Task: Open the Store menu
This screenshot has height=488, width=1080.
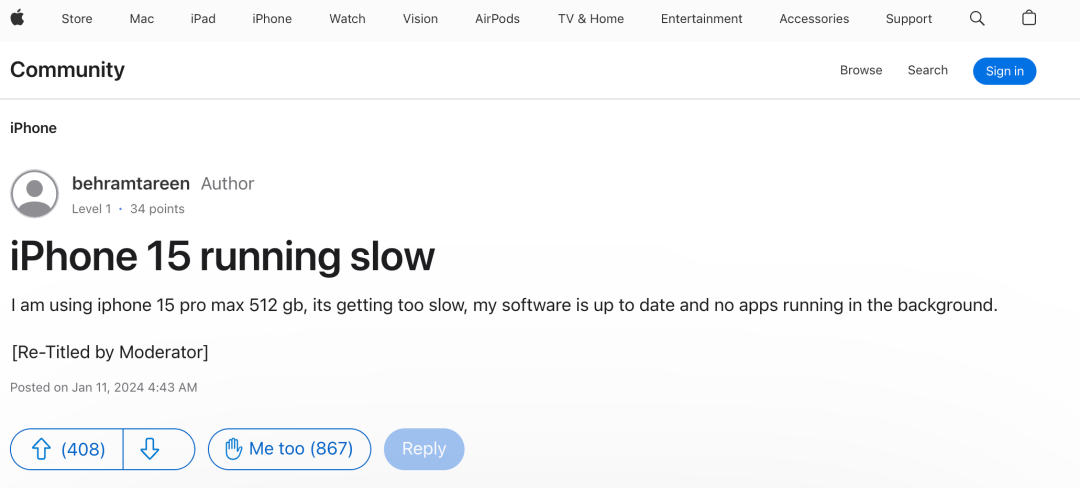Action: coord(77,19)
